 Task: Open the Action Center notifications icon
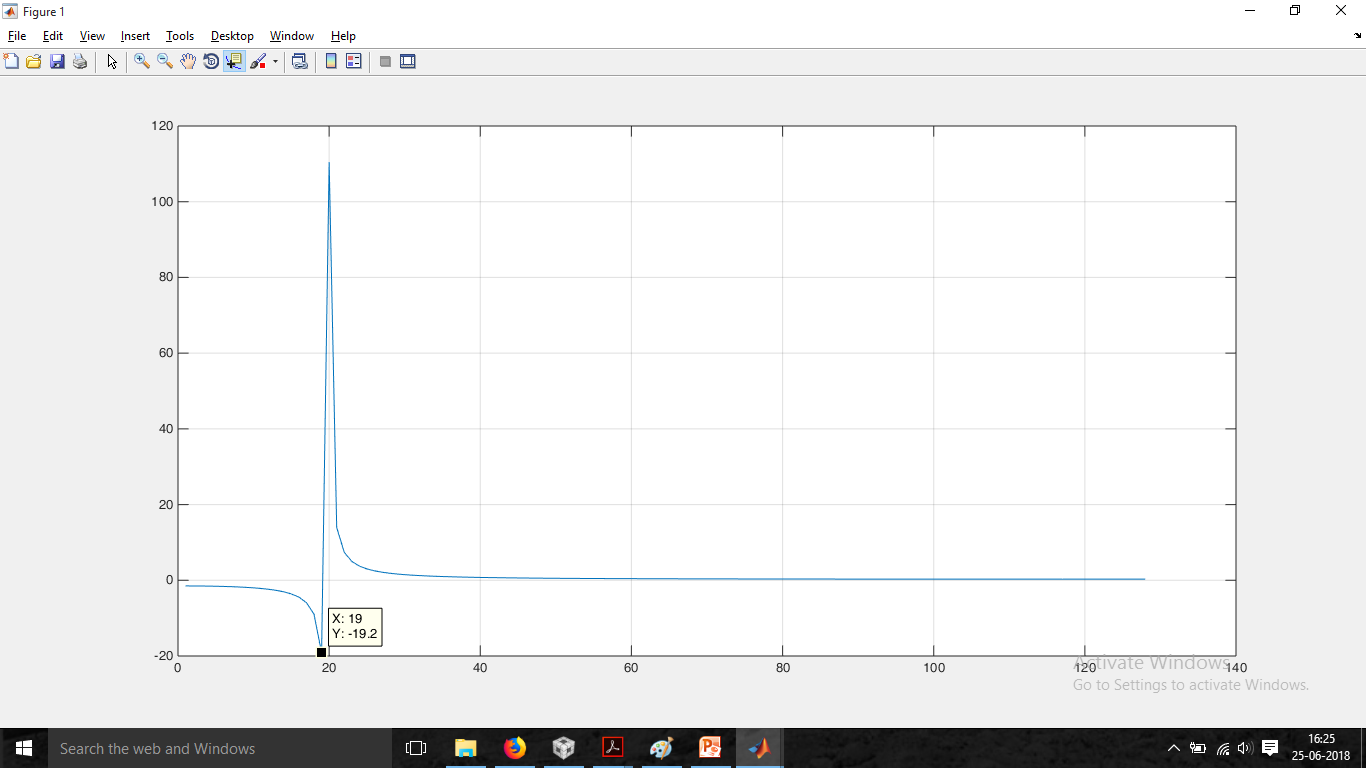tap(1270, 748)
